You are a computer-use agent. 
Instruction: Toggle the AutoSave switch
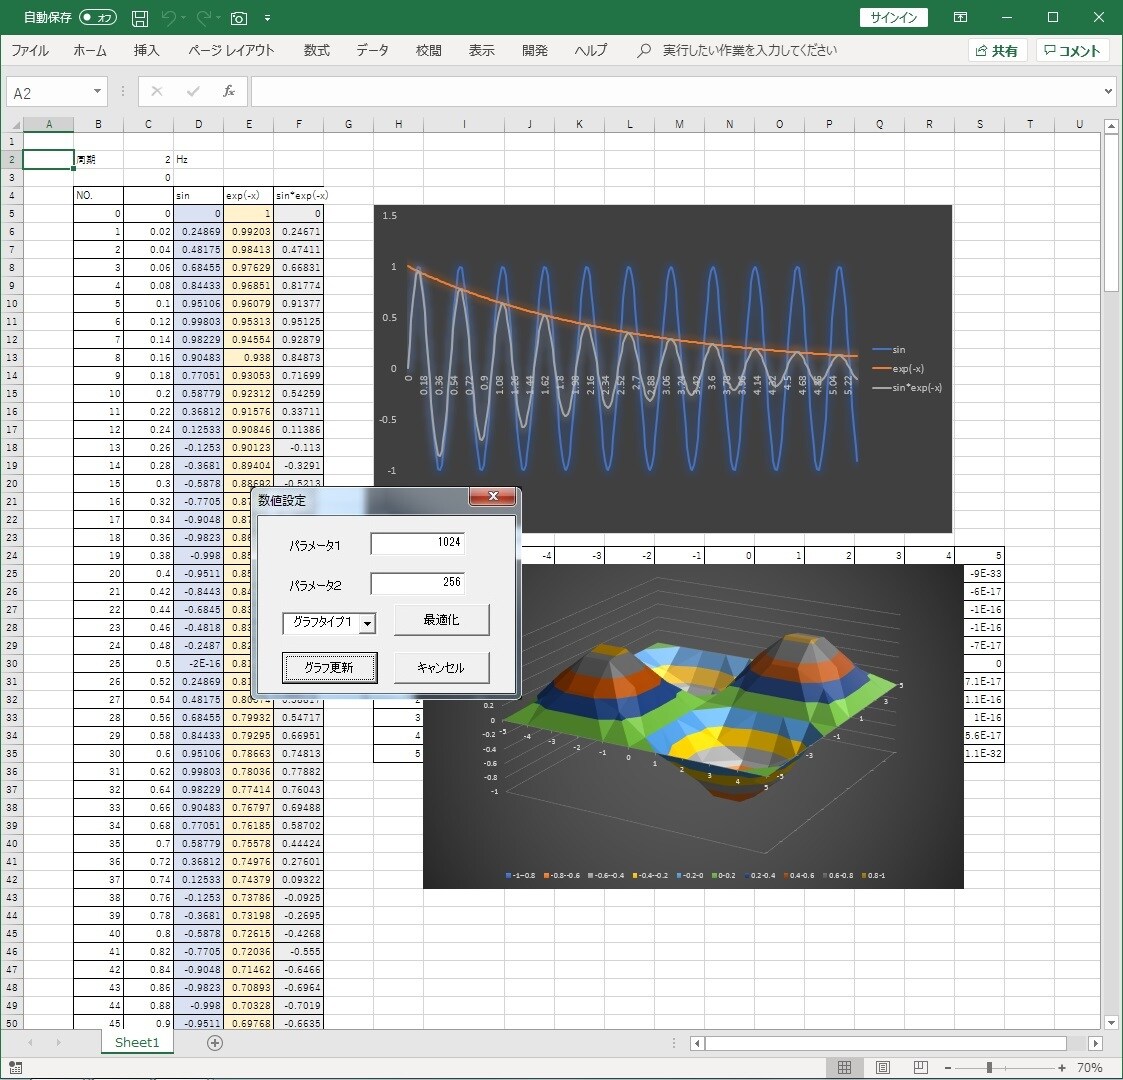(97, 17)
